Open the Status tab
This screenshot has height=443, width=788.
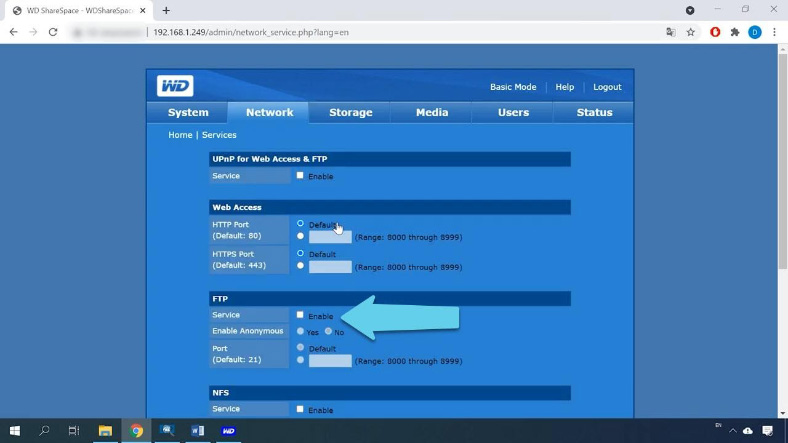pyautogui.click(x=594, y=113)
